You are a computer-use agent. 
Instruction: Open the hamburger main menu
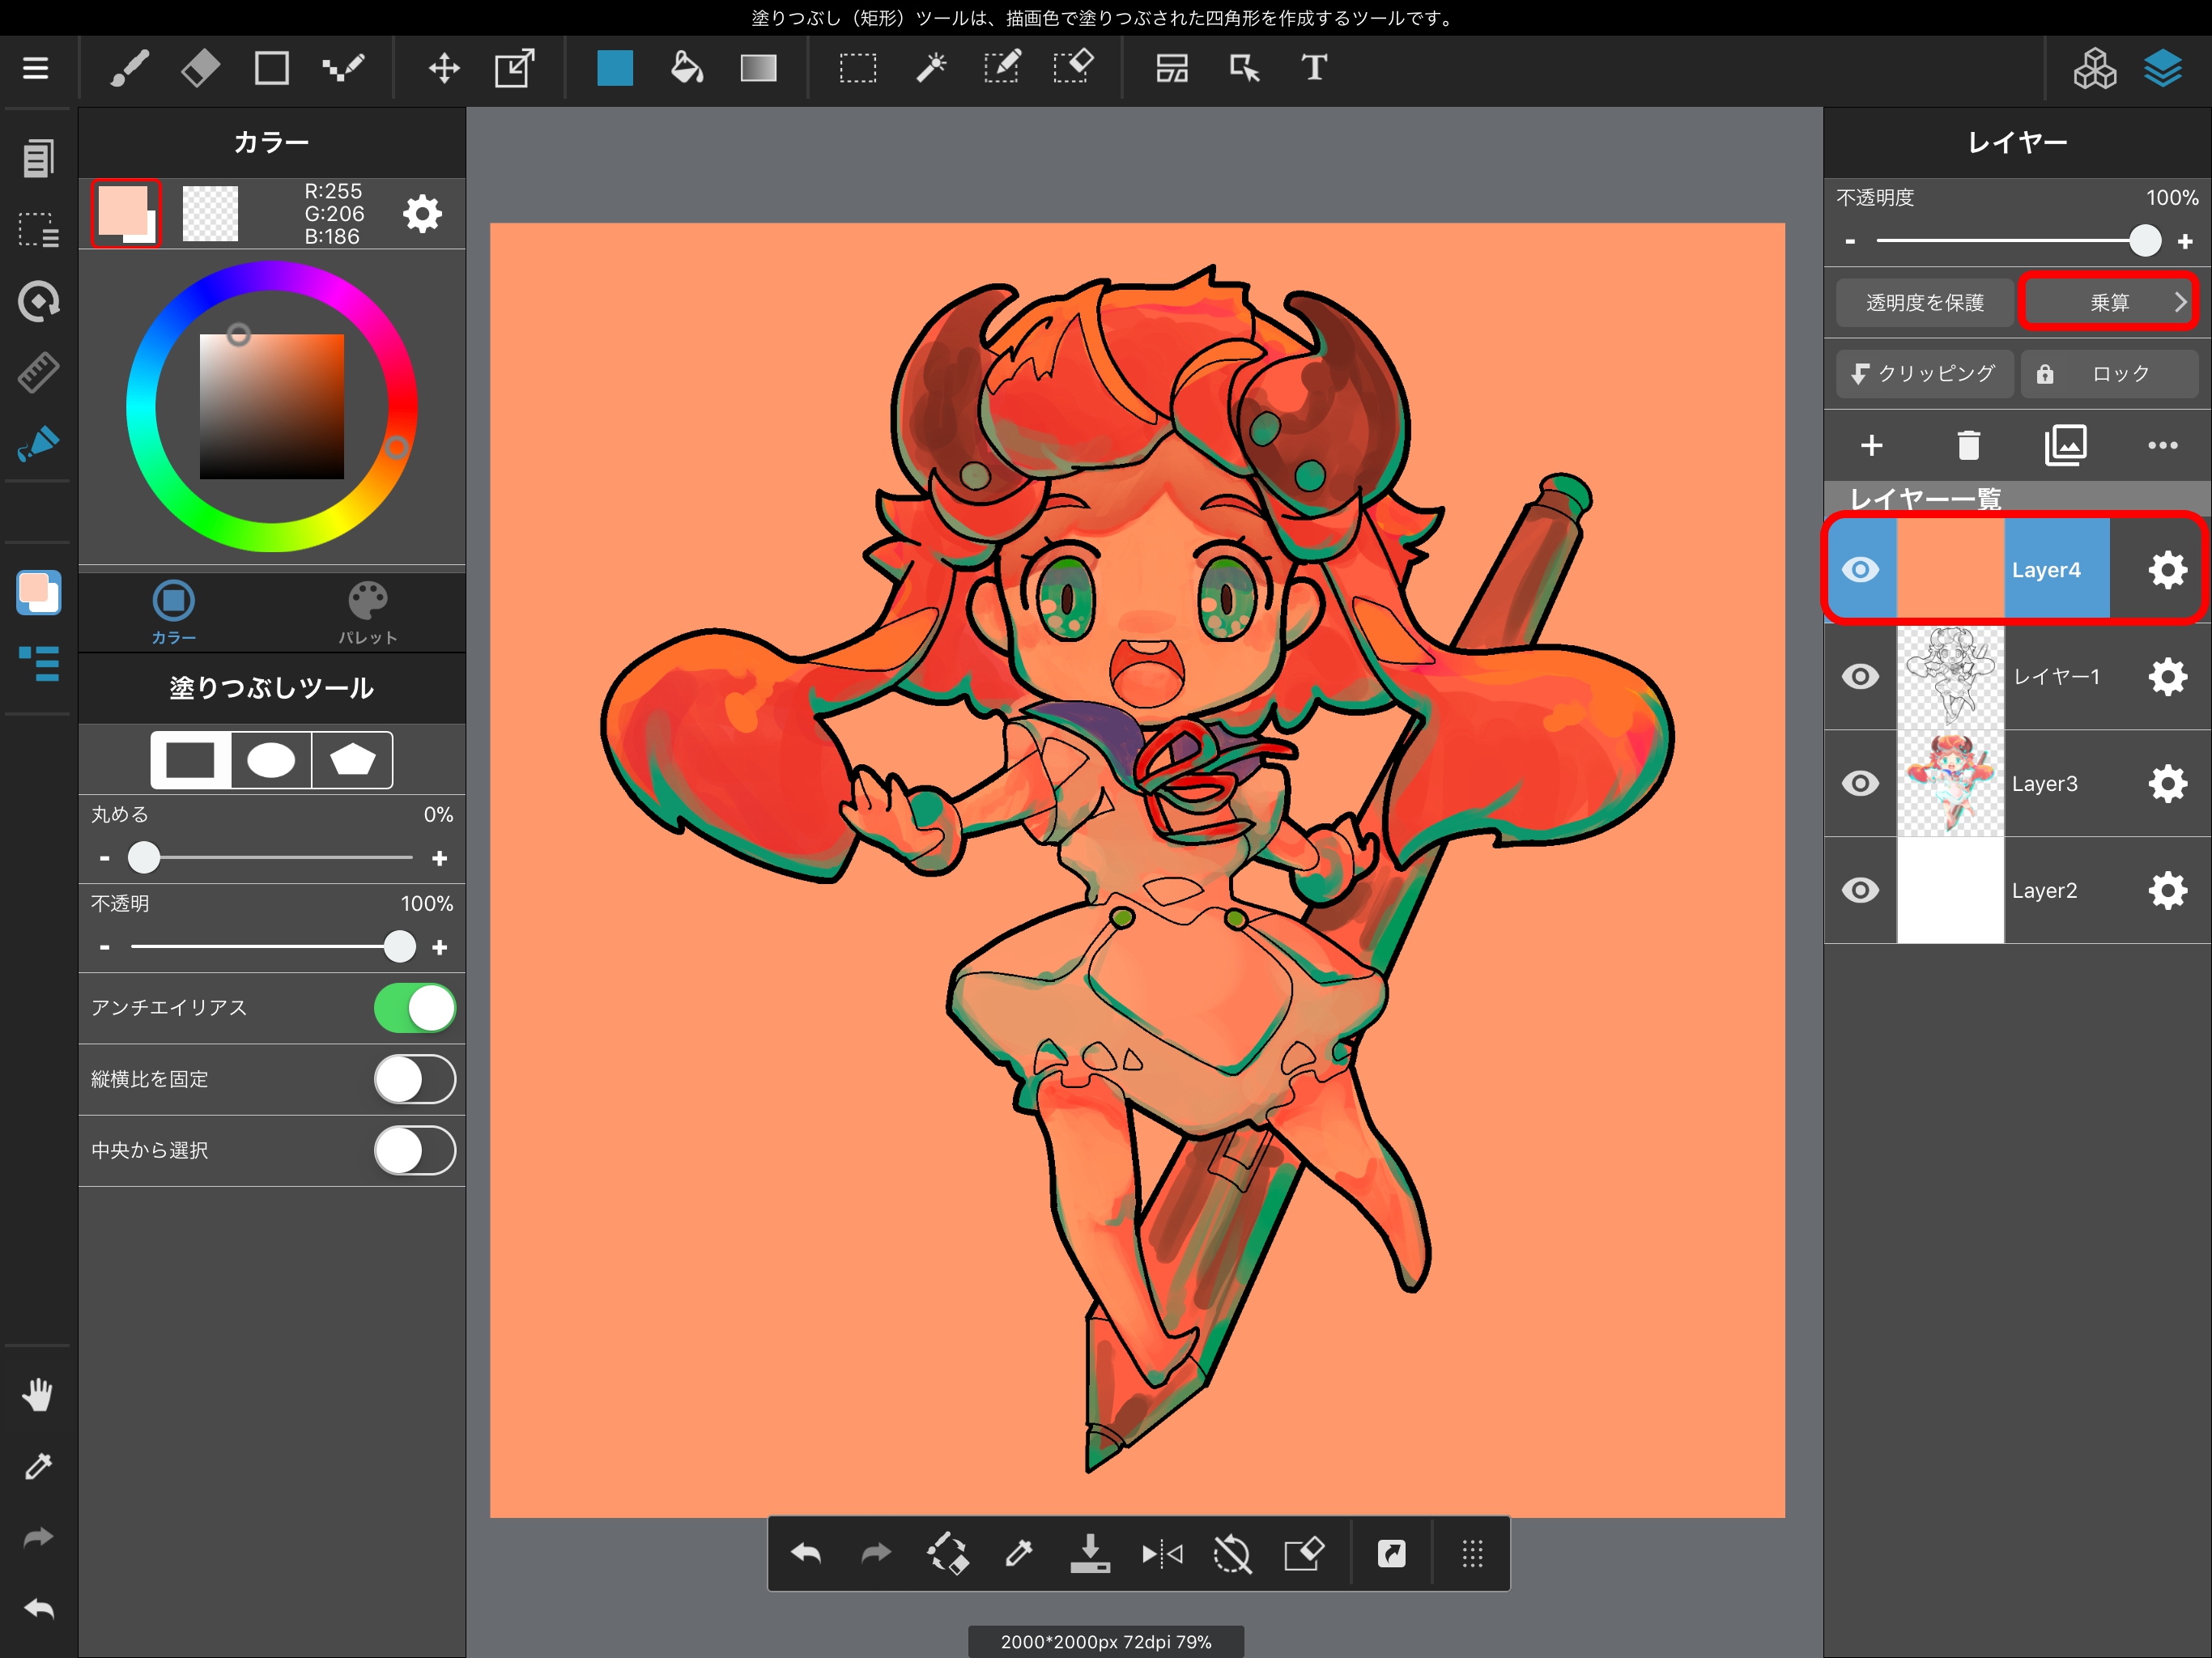tap(36, 68)
